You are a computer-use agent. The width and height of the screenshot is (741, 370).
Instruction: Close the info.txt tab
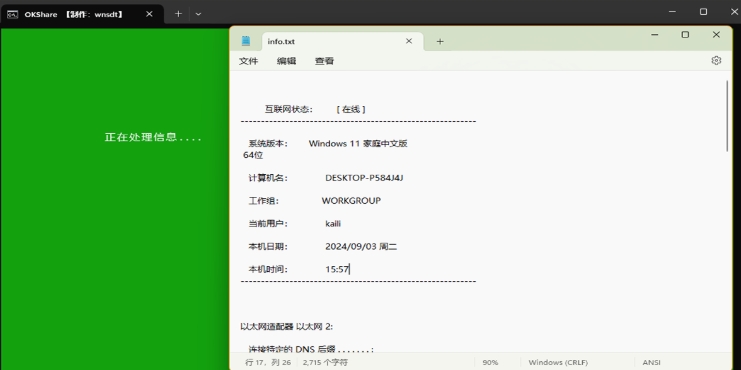pos(409,41)
